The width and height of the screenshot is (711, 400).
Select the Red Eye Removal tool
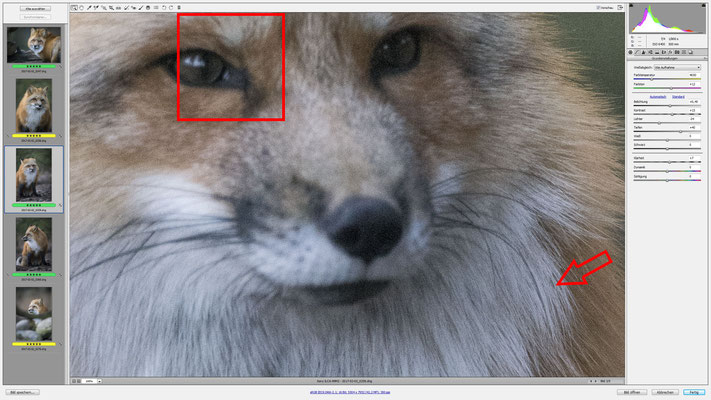pos(133,8)
